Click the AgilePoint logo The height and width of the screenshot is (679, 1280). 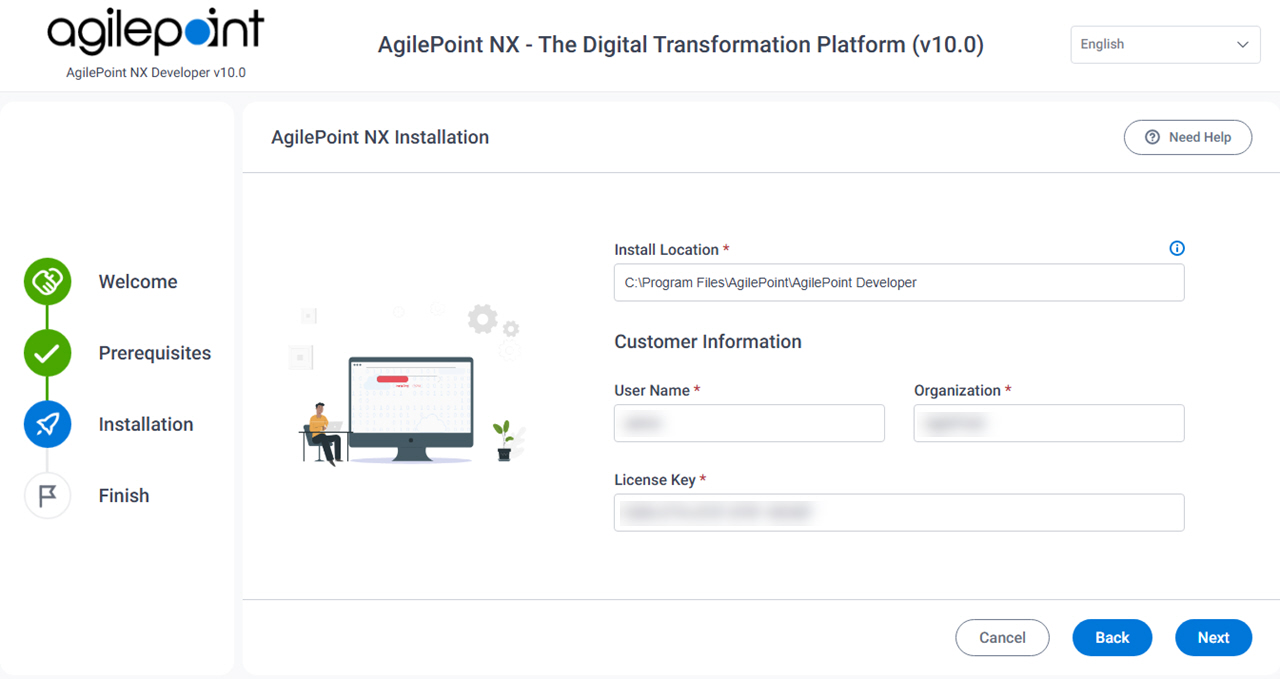pos(156,31)
